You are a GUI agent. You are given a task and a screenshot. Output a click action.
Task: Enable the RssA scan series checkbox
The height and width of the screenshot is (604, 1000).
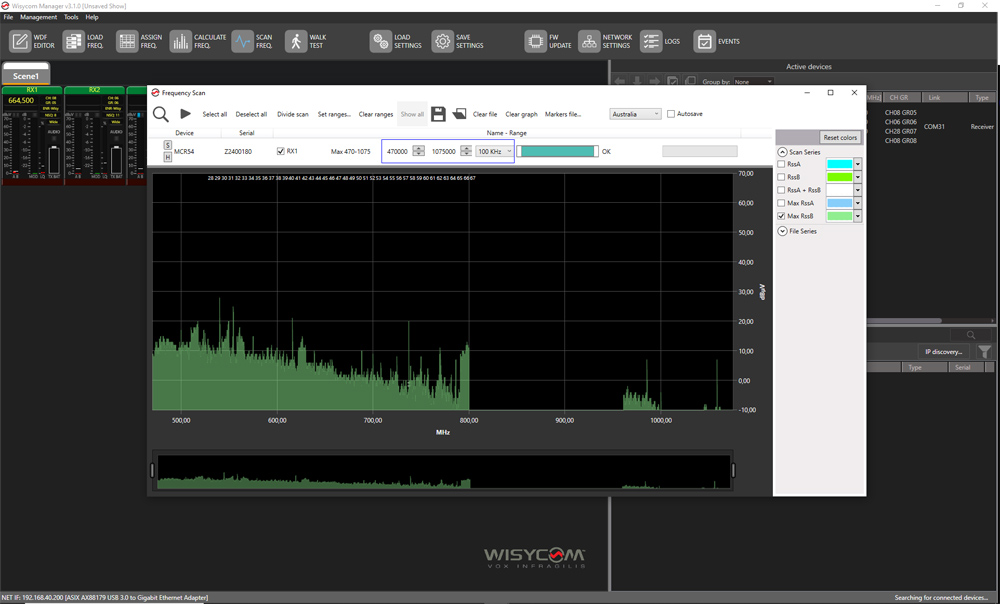[x=782, y=164]
